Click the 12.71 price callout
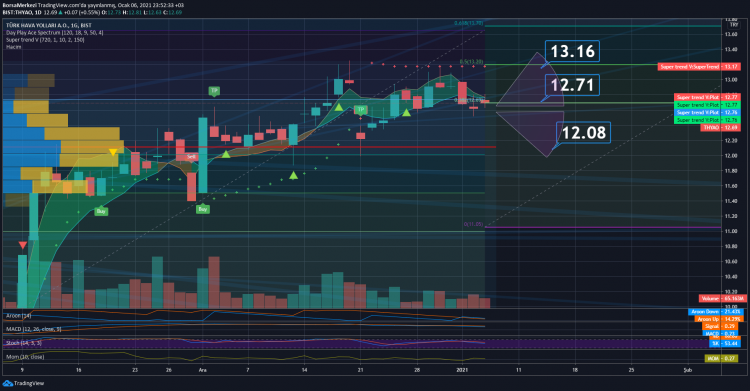Image resolution: width=750 pixels, height=391 pixels. [x=572, y=85]
